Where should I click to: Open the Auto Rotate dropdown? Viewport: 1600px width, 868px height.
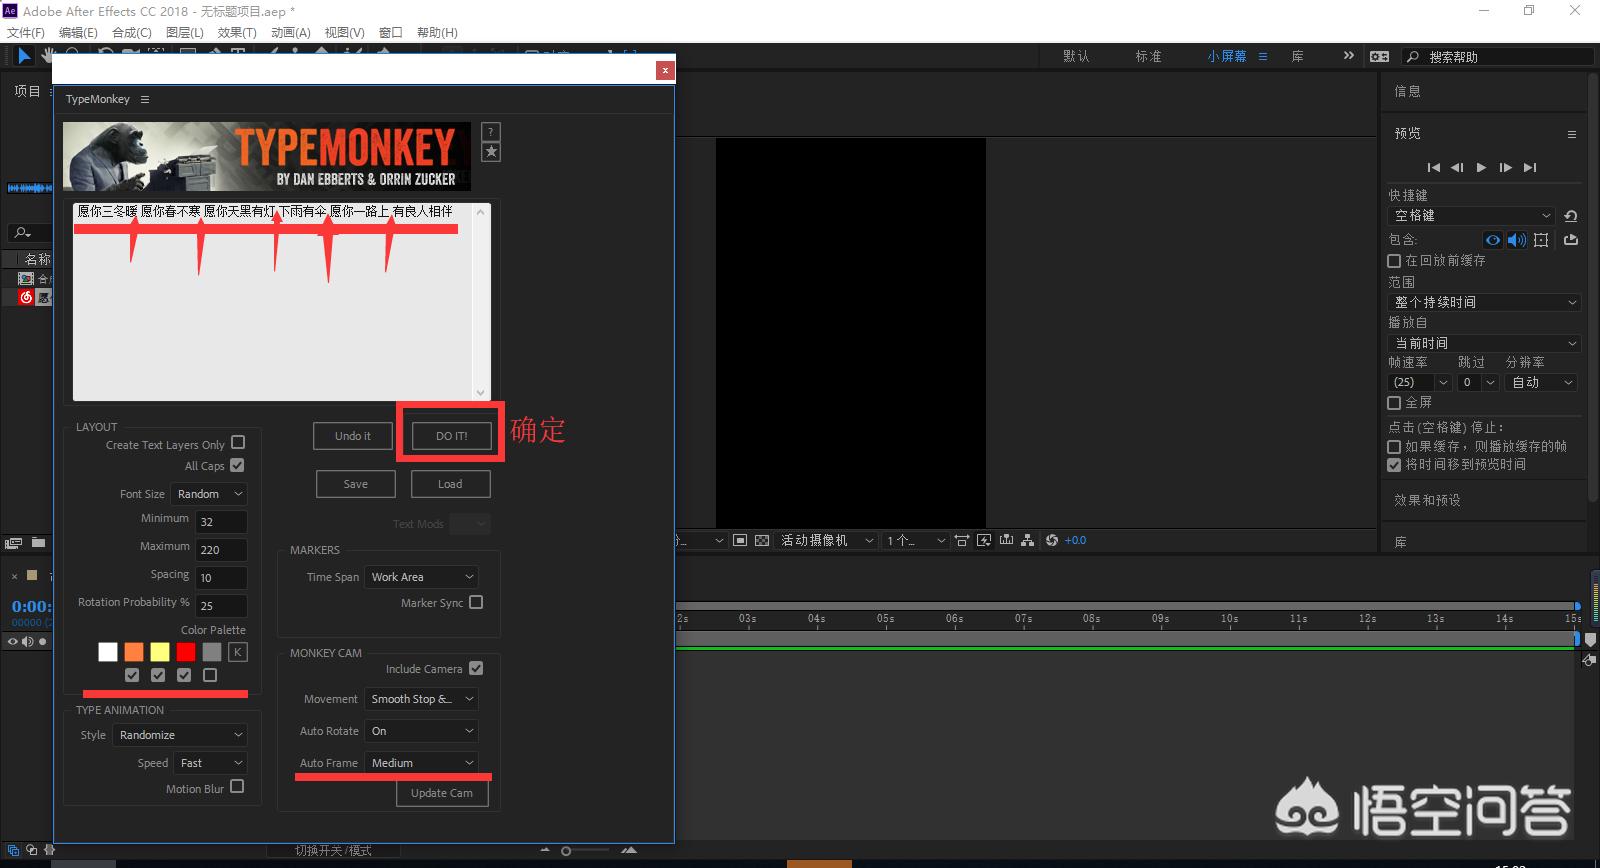[x=421, y=731]
